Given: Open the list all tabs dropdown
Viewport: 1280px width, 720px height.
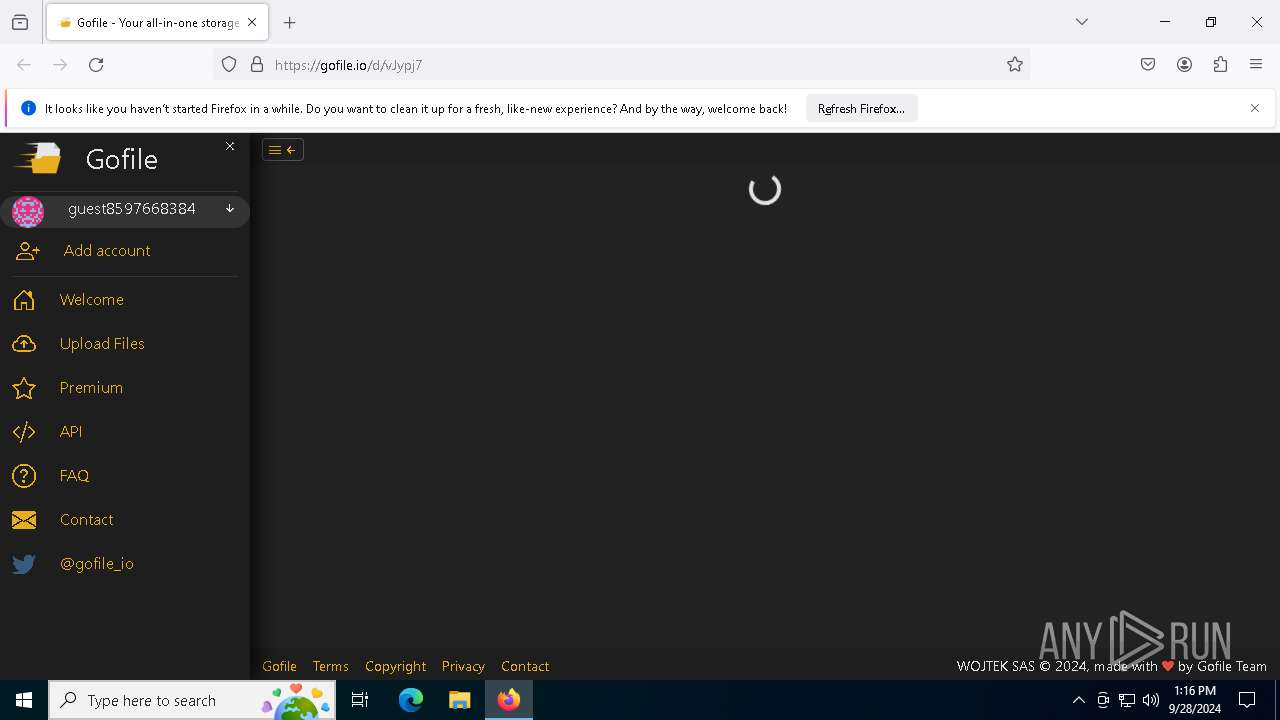Looking at the screenshot, I should click(1082, 22).
